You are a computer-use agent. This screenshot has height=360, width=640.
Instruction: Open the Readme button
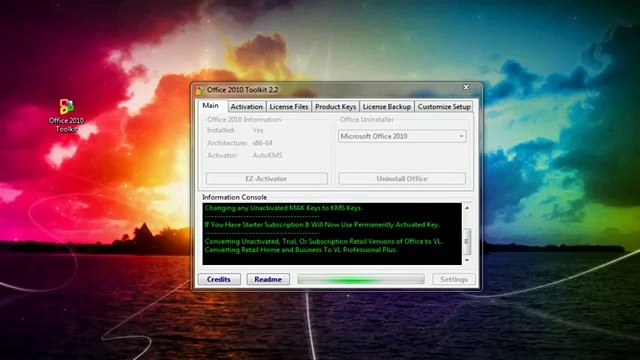click(x=268, y=279)
